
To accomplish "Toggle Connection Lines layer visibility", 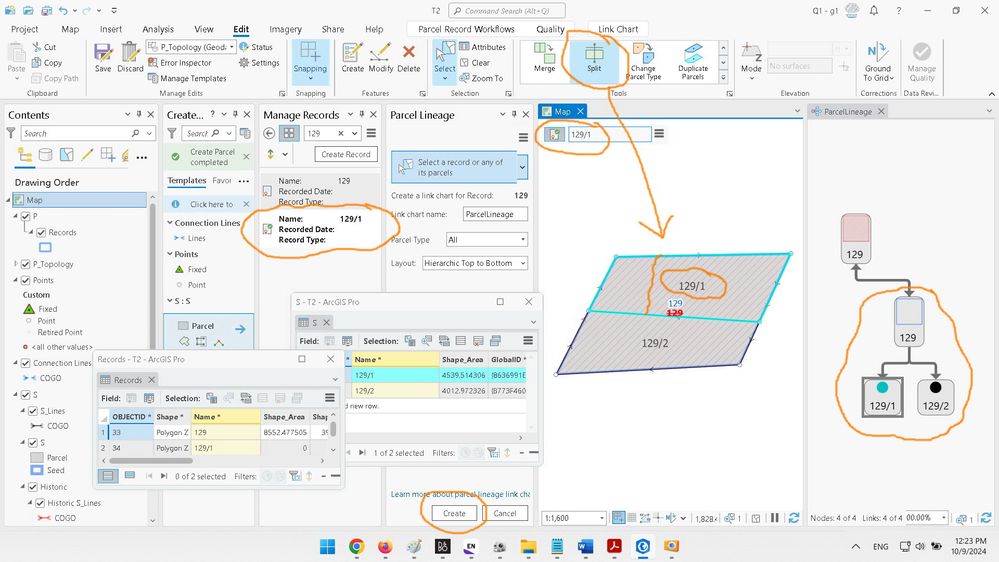I will pyautogui.click(x=25, y=363).
